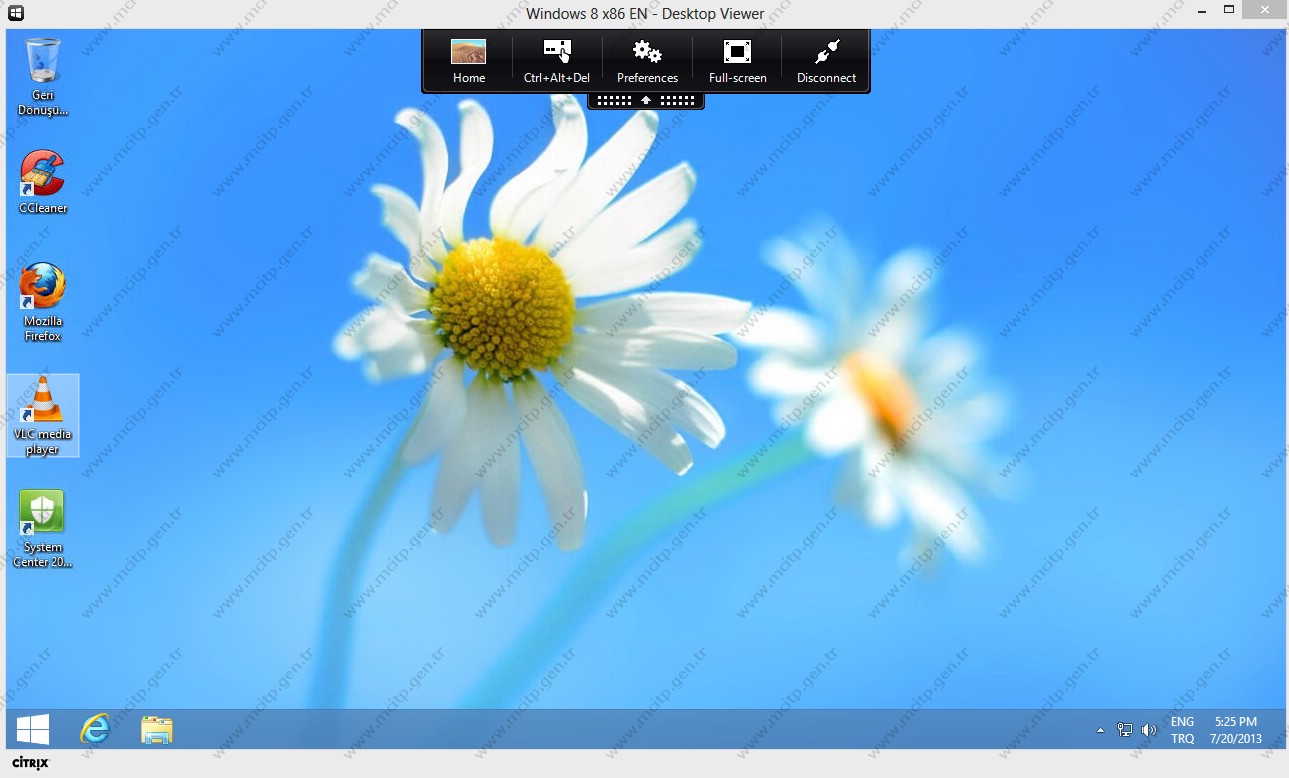Show hidden tray icons arrow
1289x778 pixels.
pos(1101,730)
